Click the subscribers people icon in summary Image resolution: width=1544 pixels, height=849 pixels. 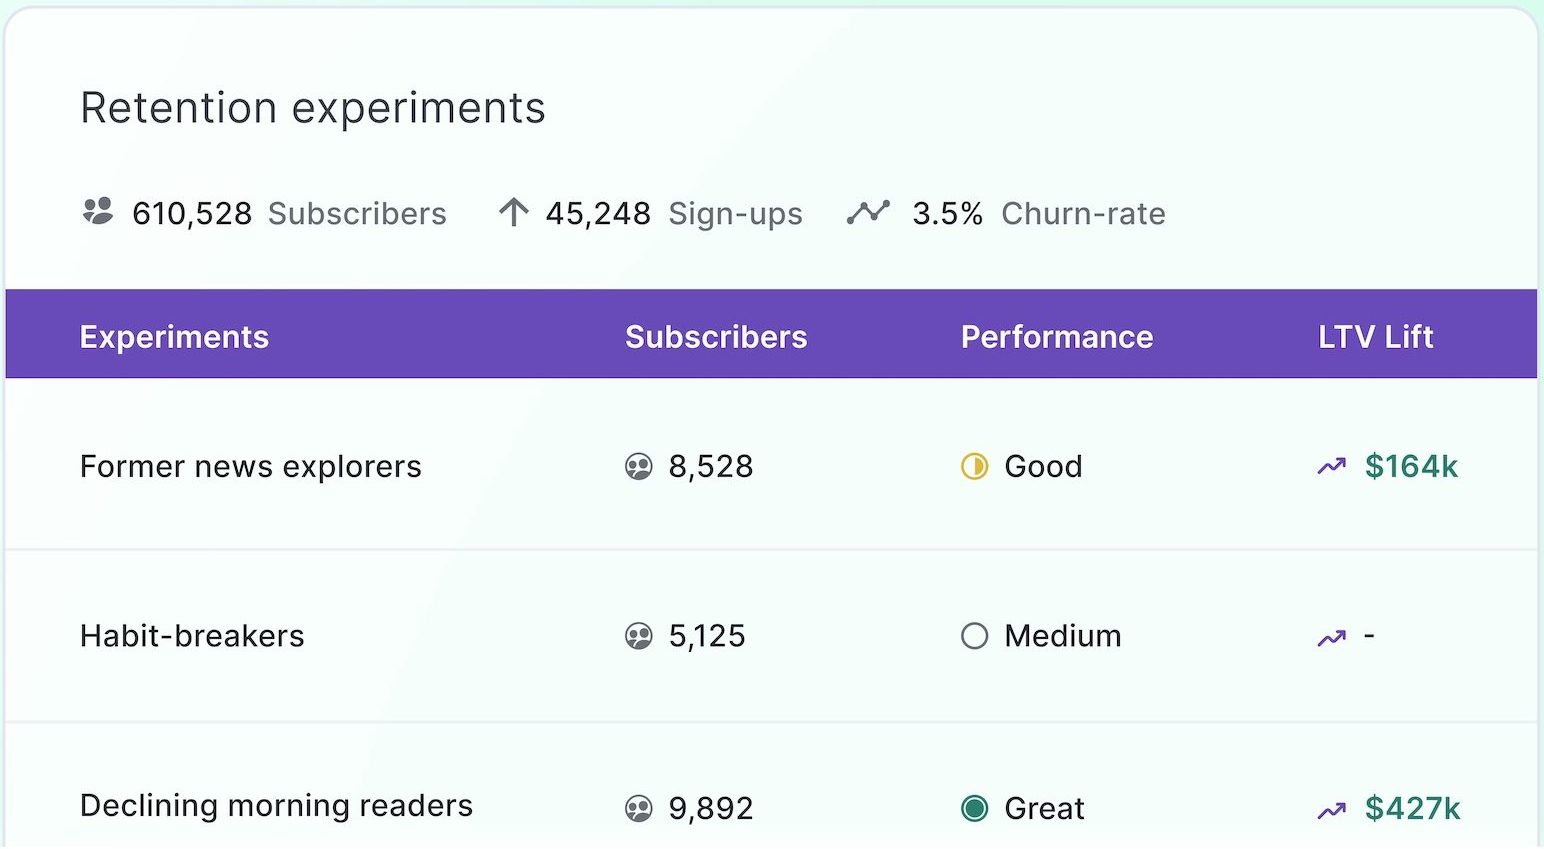98,212
